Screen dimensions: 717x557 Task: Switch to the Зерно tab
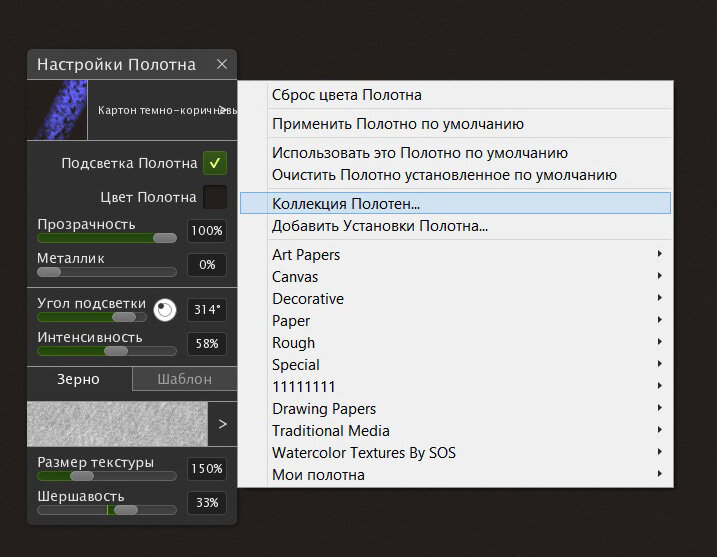tap(79, 379)
